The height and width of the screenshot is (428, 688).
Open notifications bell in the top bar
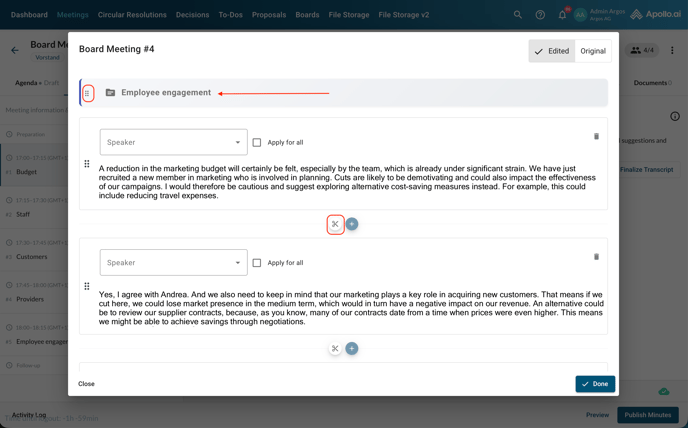point(562,15)
